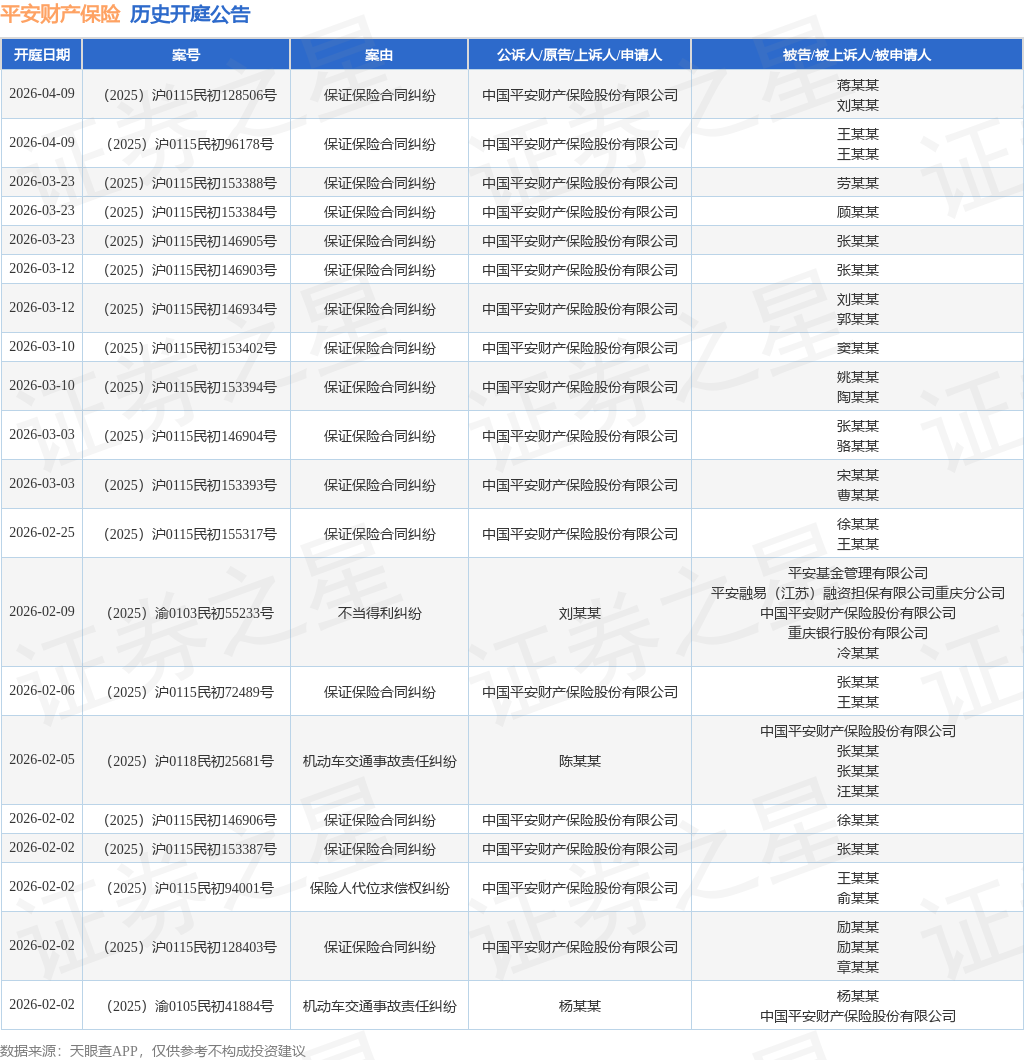
Task: Click case number 沪0115民初128506号
Action: pos(190,95)
